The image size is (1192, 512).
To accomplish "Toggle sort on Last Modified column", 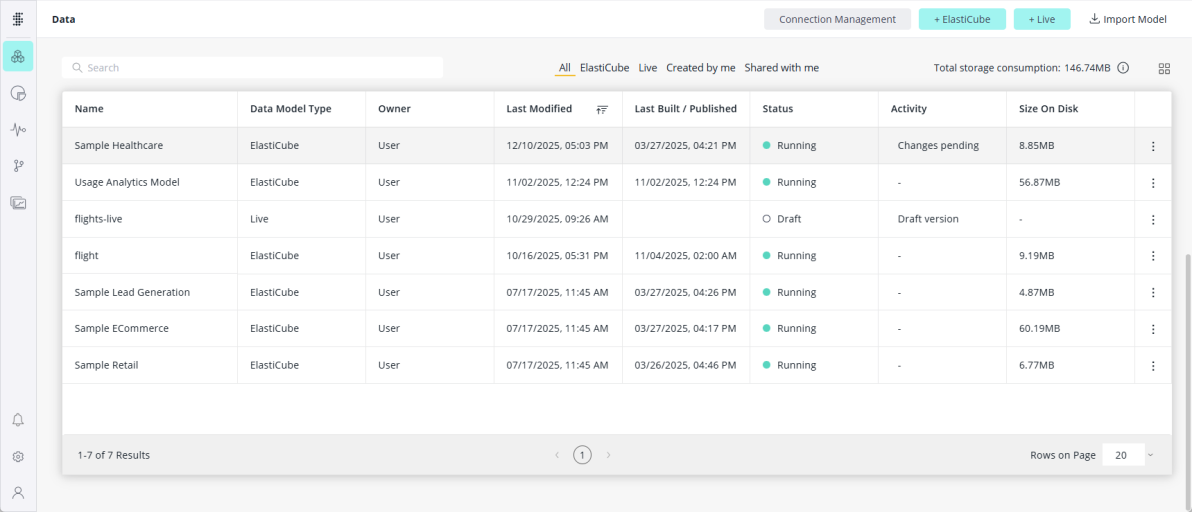I will pos(602,109).
